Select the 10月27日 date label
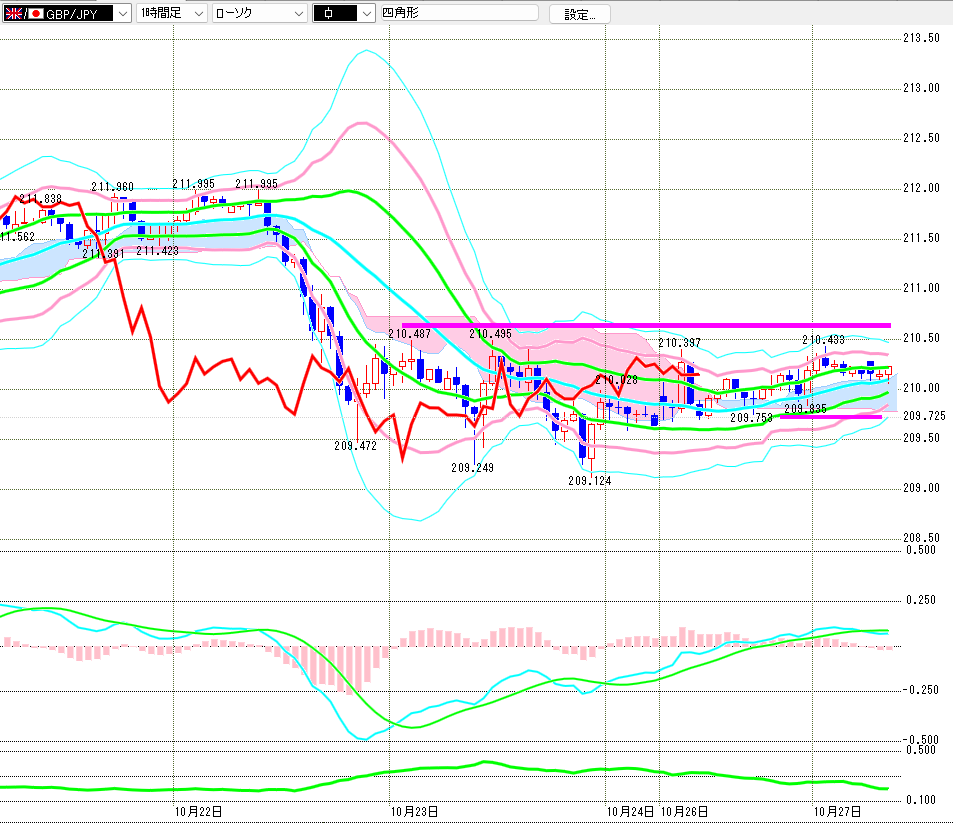 (x=838, y=811)
